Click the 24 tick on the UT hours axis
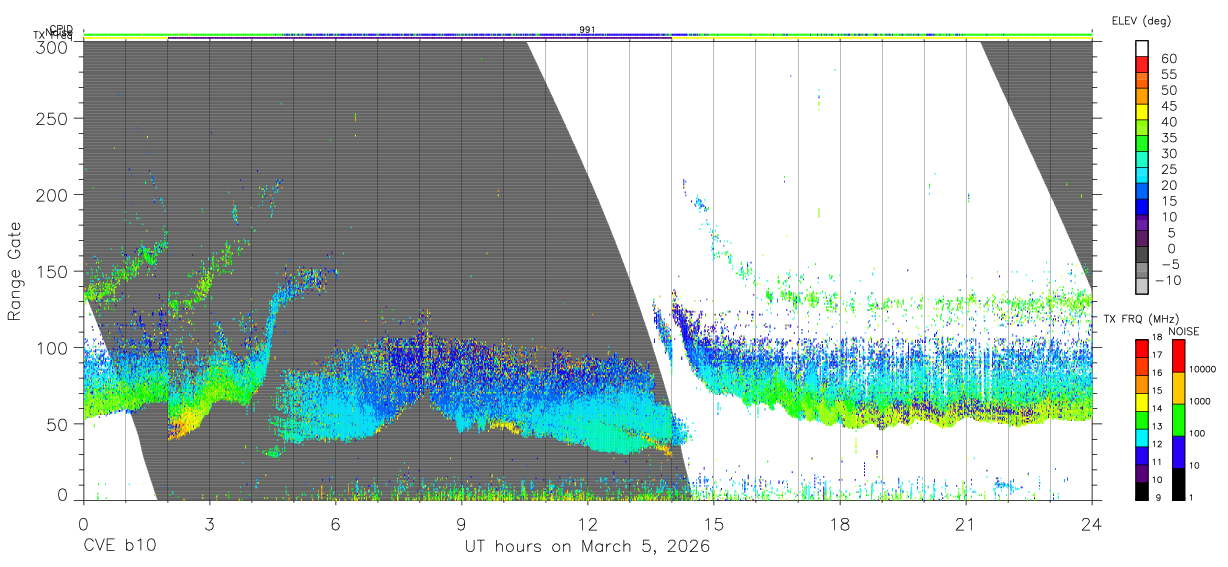Screen dimensions: 1228x567 pyautogui.click(x=1091, y=523)
